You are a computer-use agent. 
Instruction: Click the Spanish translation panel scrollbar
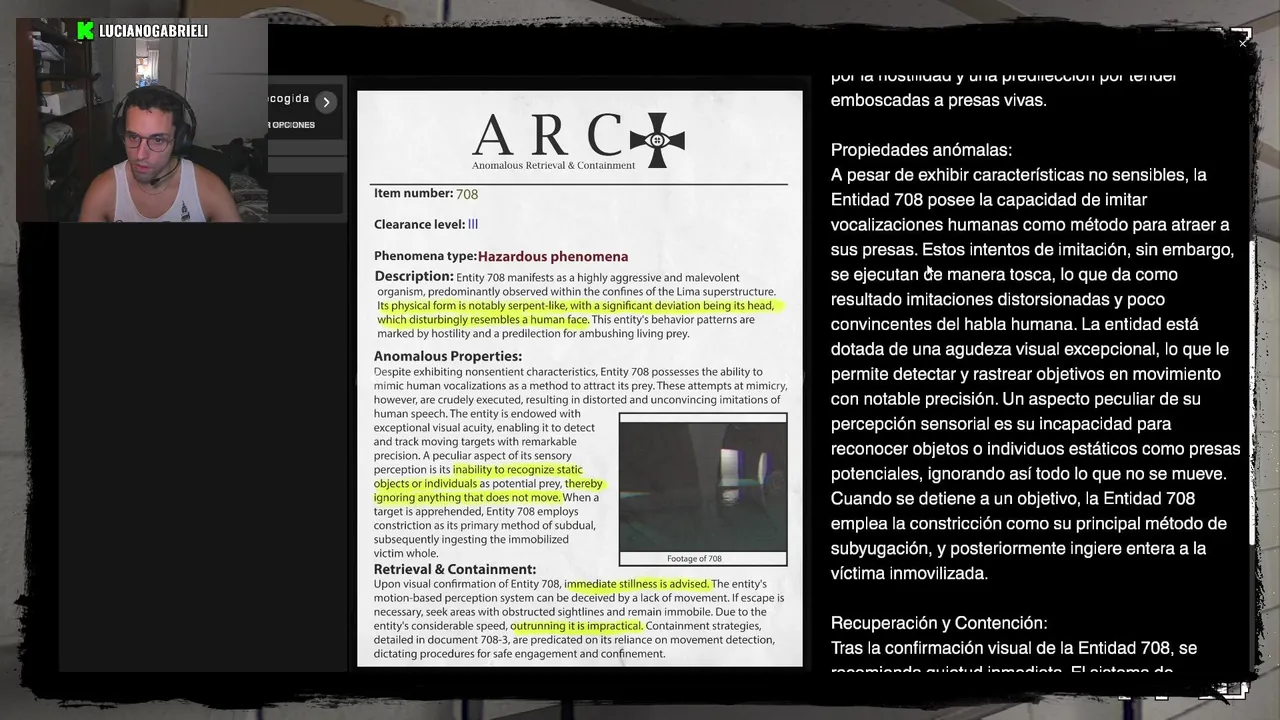tap(1253, 392)
